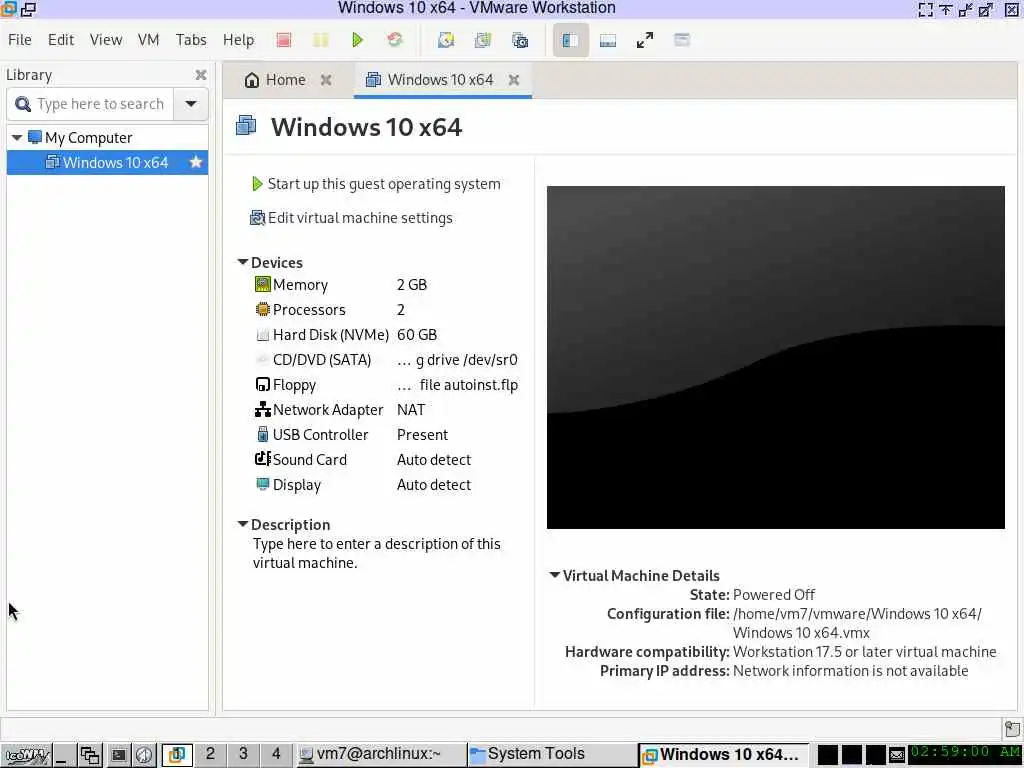The width and height of the screenshot is (1024, 768).
Task: Click the Show Desktop taskbar icon
Action: [x=63, y=755]
